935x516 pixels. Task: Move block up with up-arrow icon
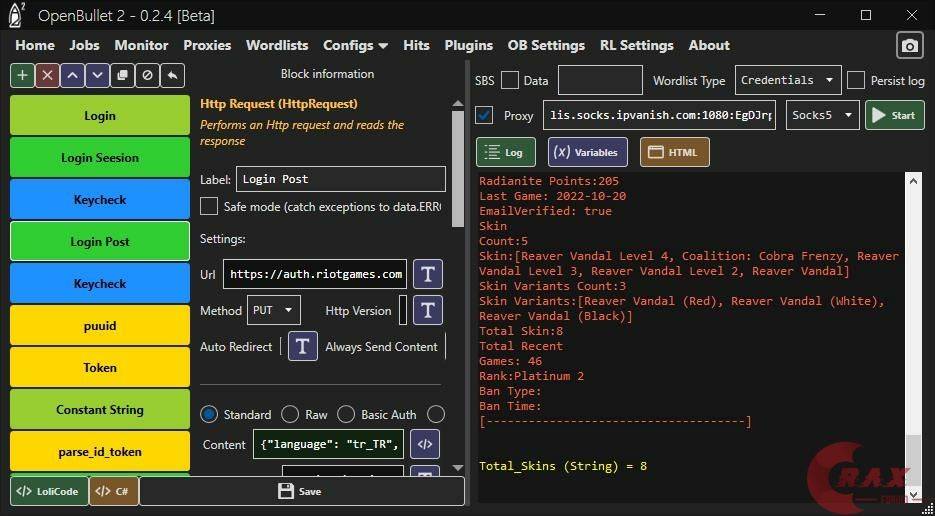pos(72,76)
